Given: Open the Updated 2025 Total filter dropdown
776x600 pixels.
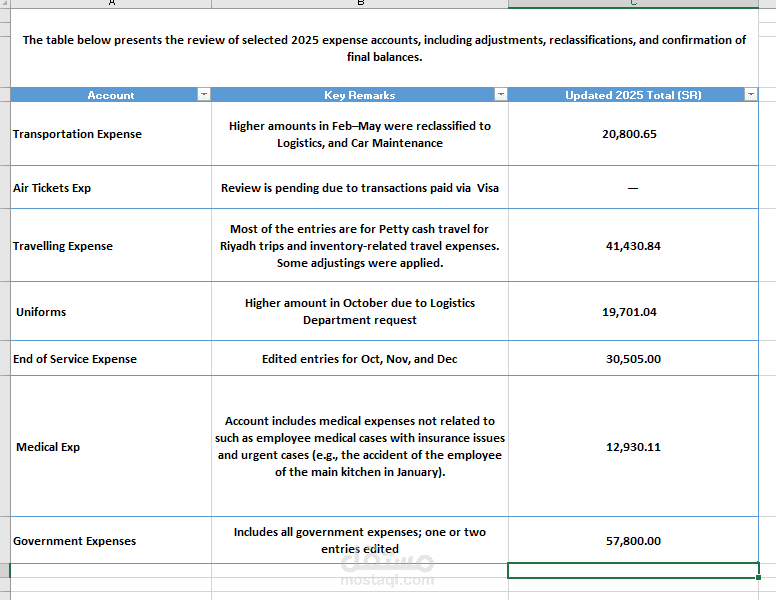Looking at the screenshot, I should point(751,95).
